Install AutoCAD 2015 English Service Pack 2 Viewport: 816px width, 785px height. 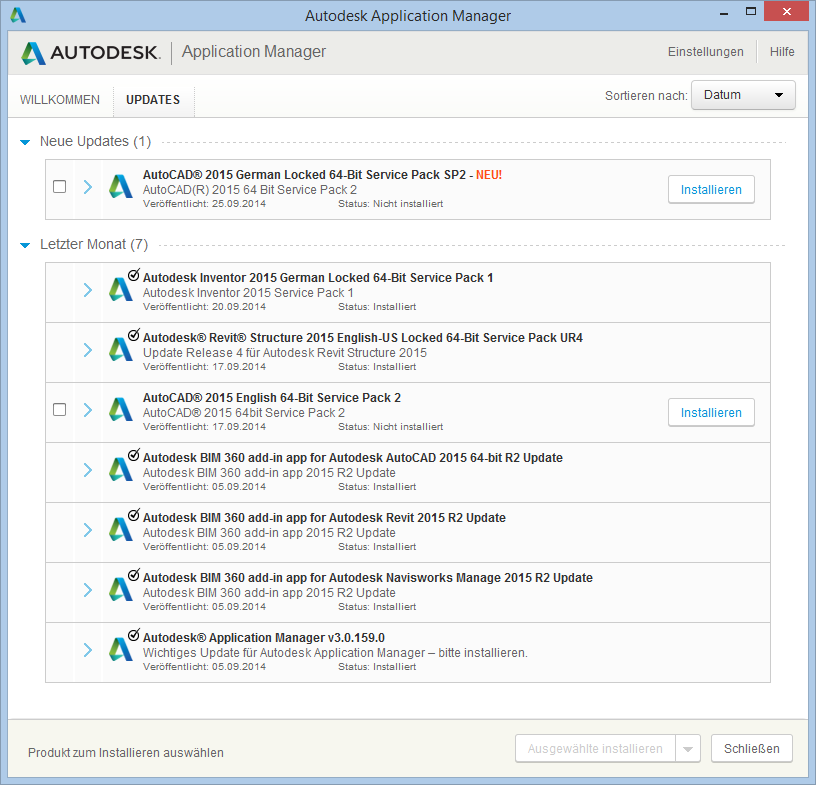[711, 412]
